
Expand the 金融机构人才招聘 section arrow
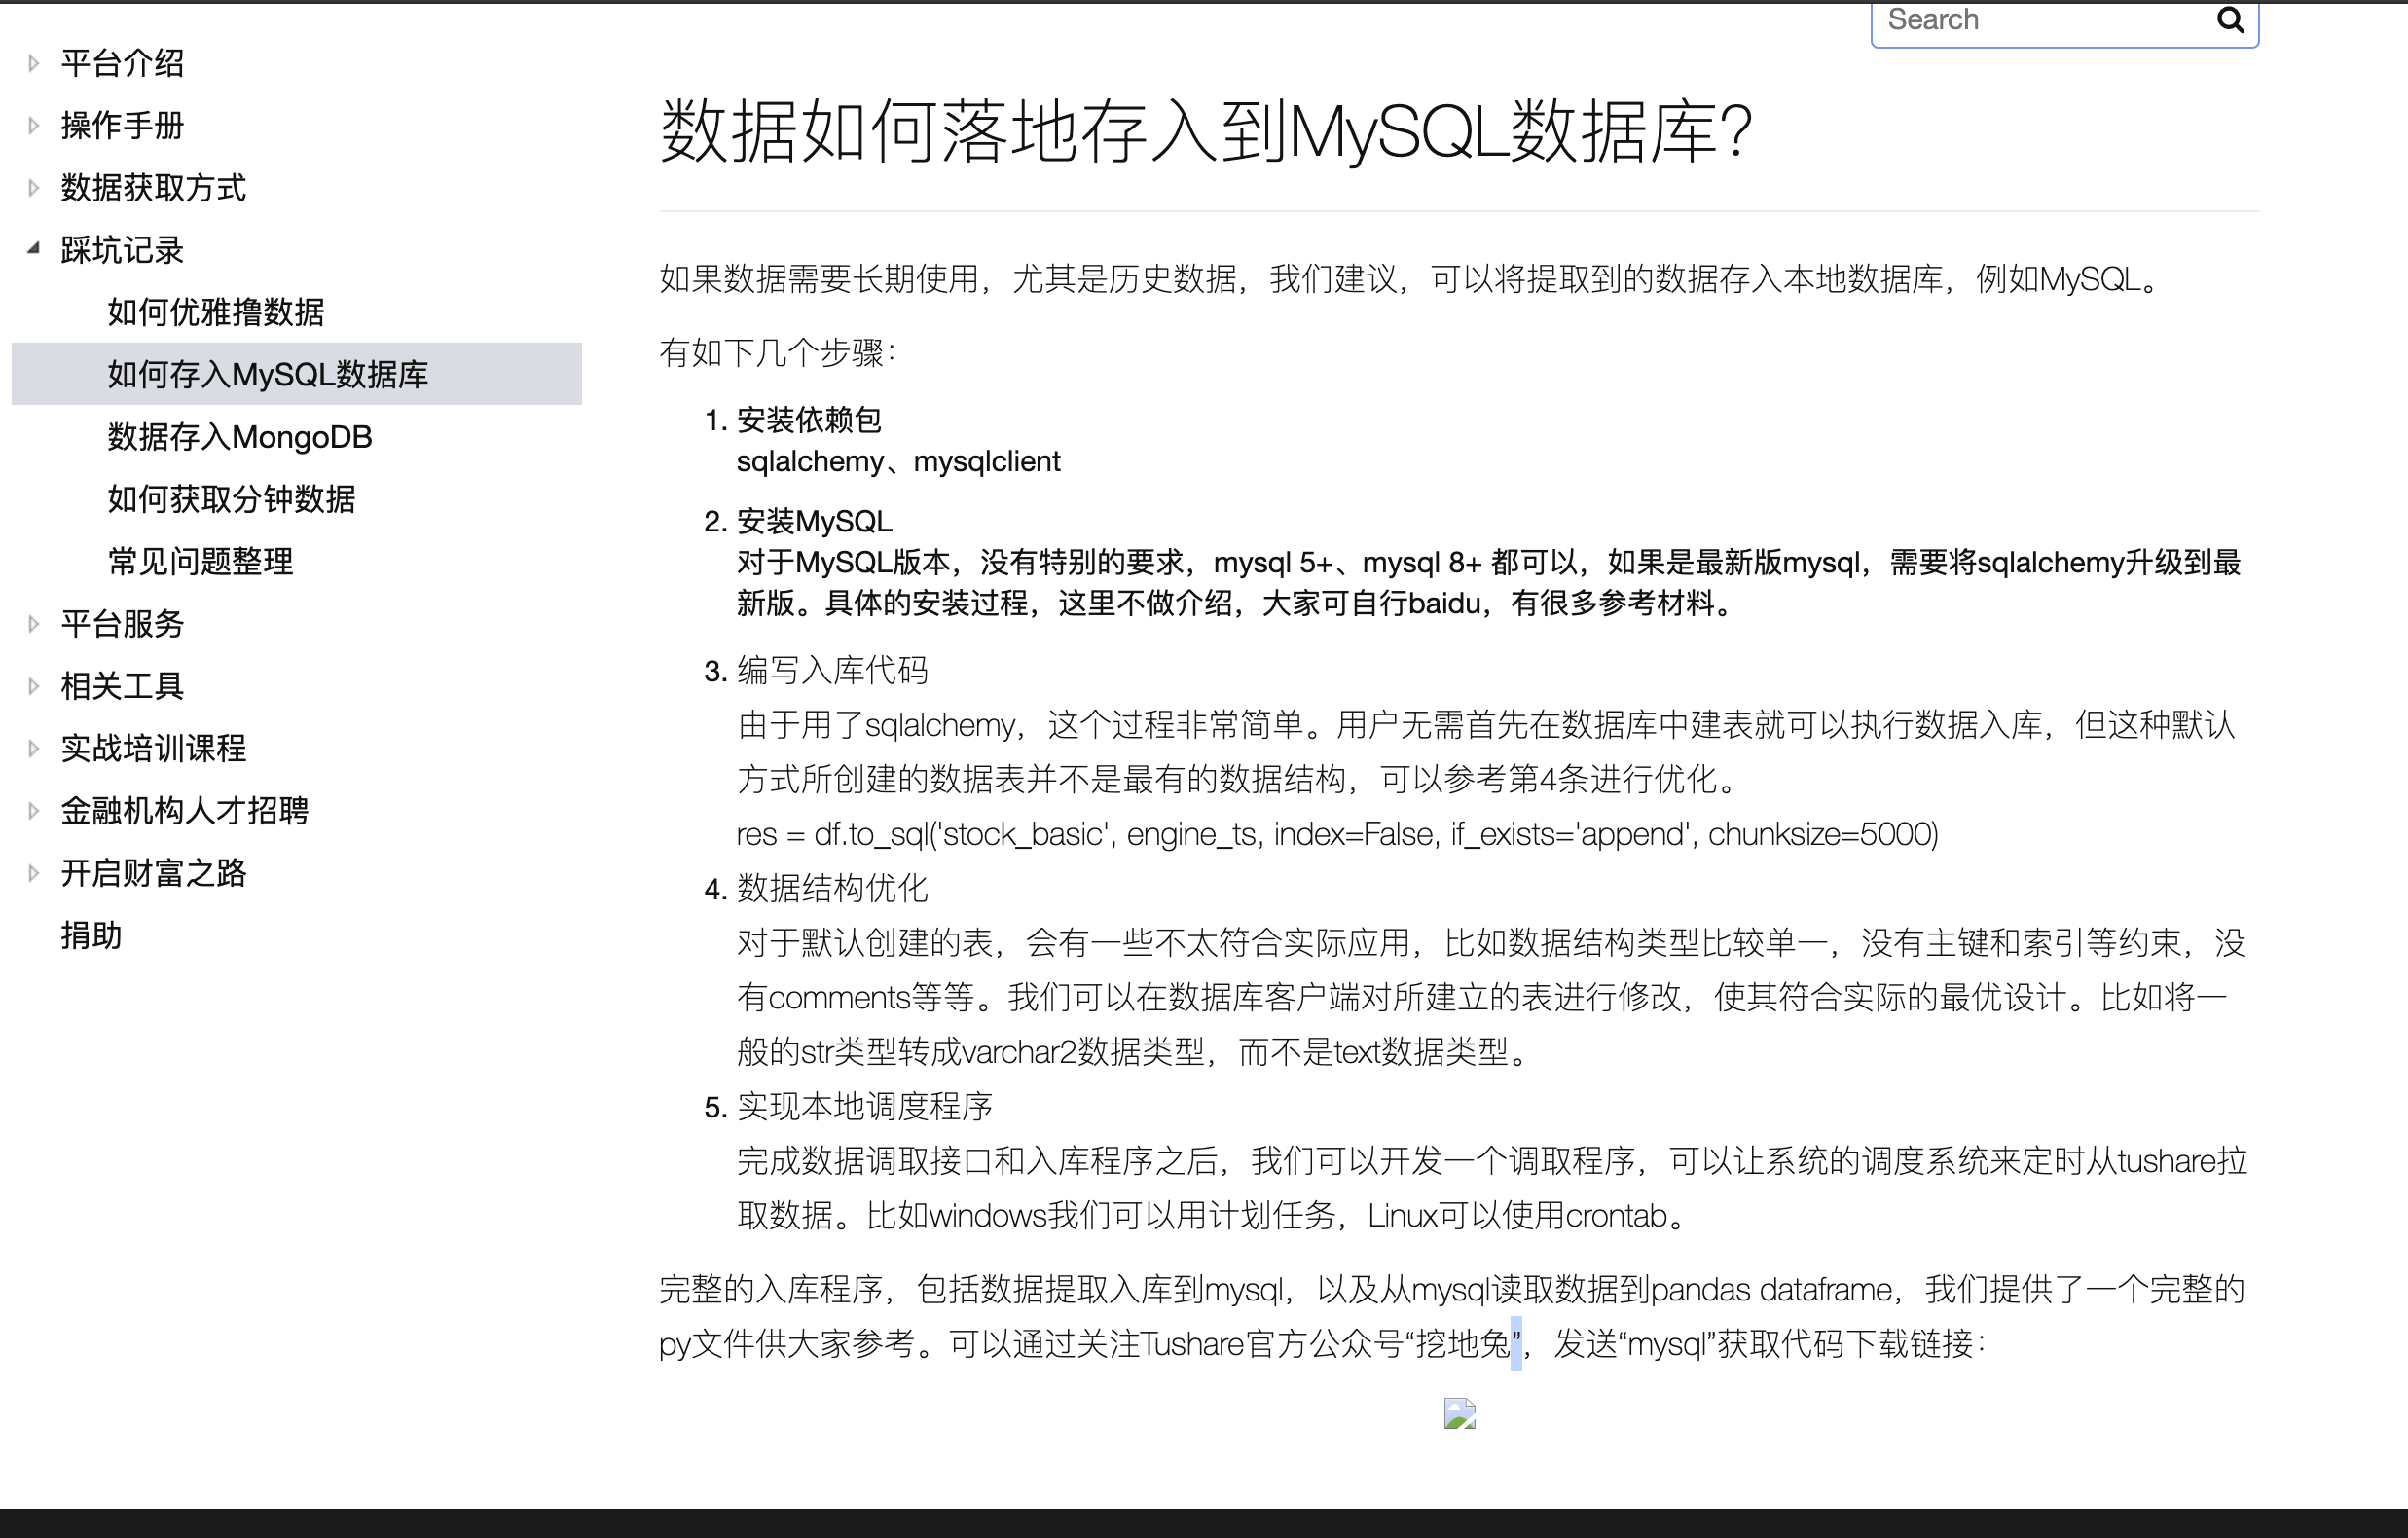34,811
